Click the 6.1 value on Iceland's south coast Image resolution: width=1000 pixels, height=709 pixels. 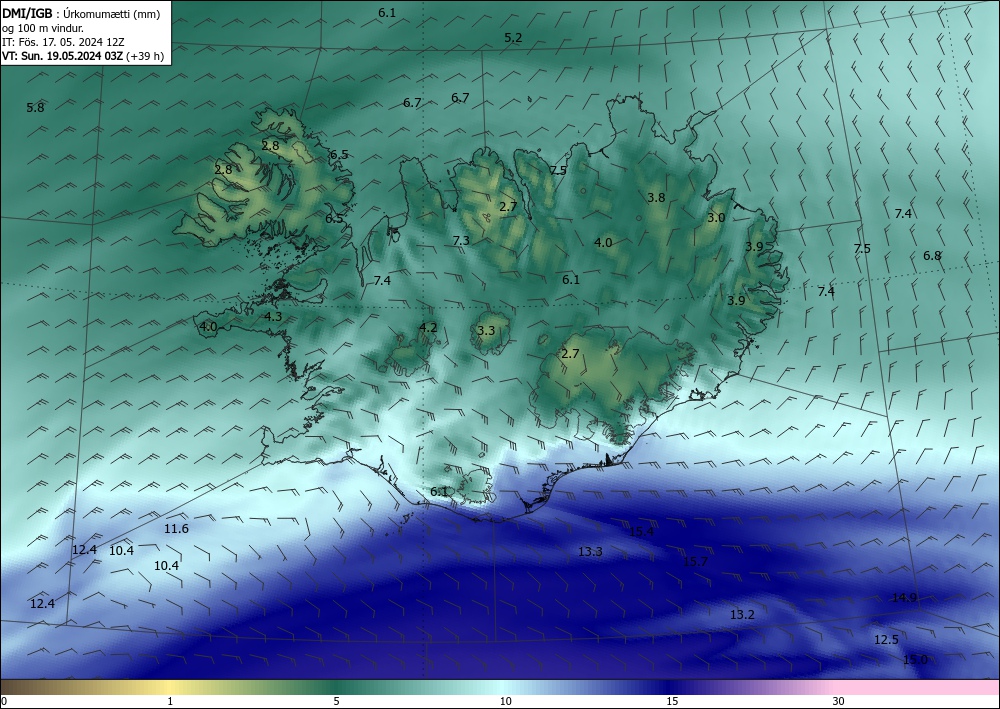(x=439, y=492)
